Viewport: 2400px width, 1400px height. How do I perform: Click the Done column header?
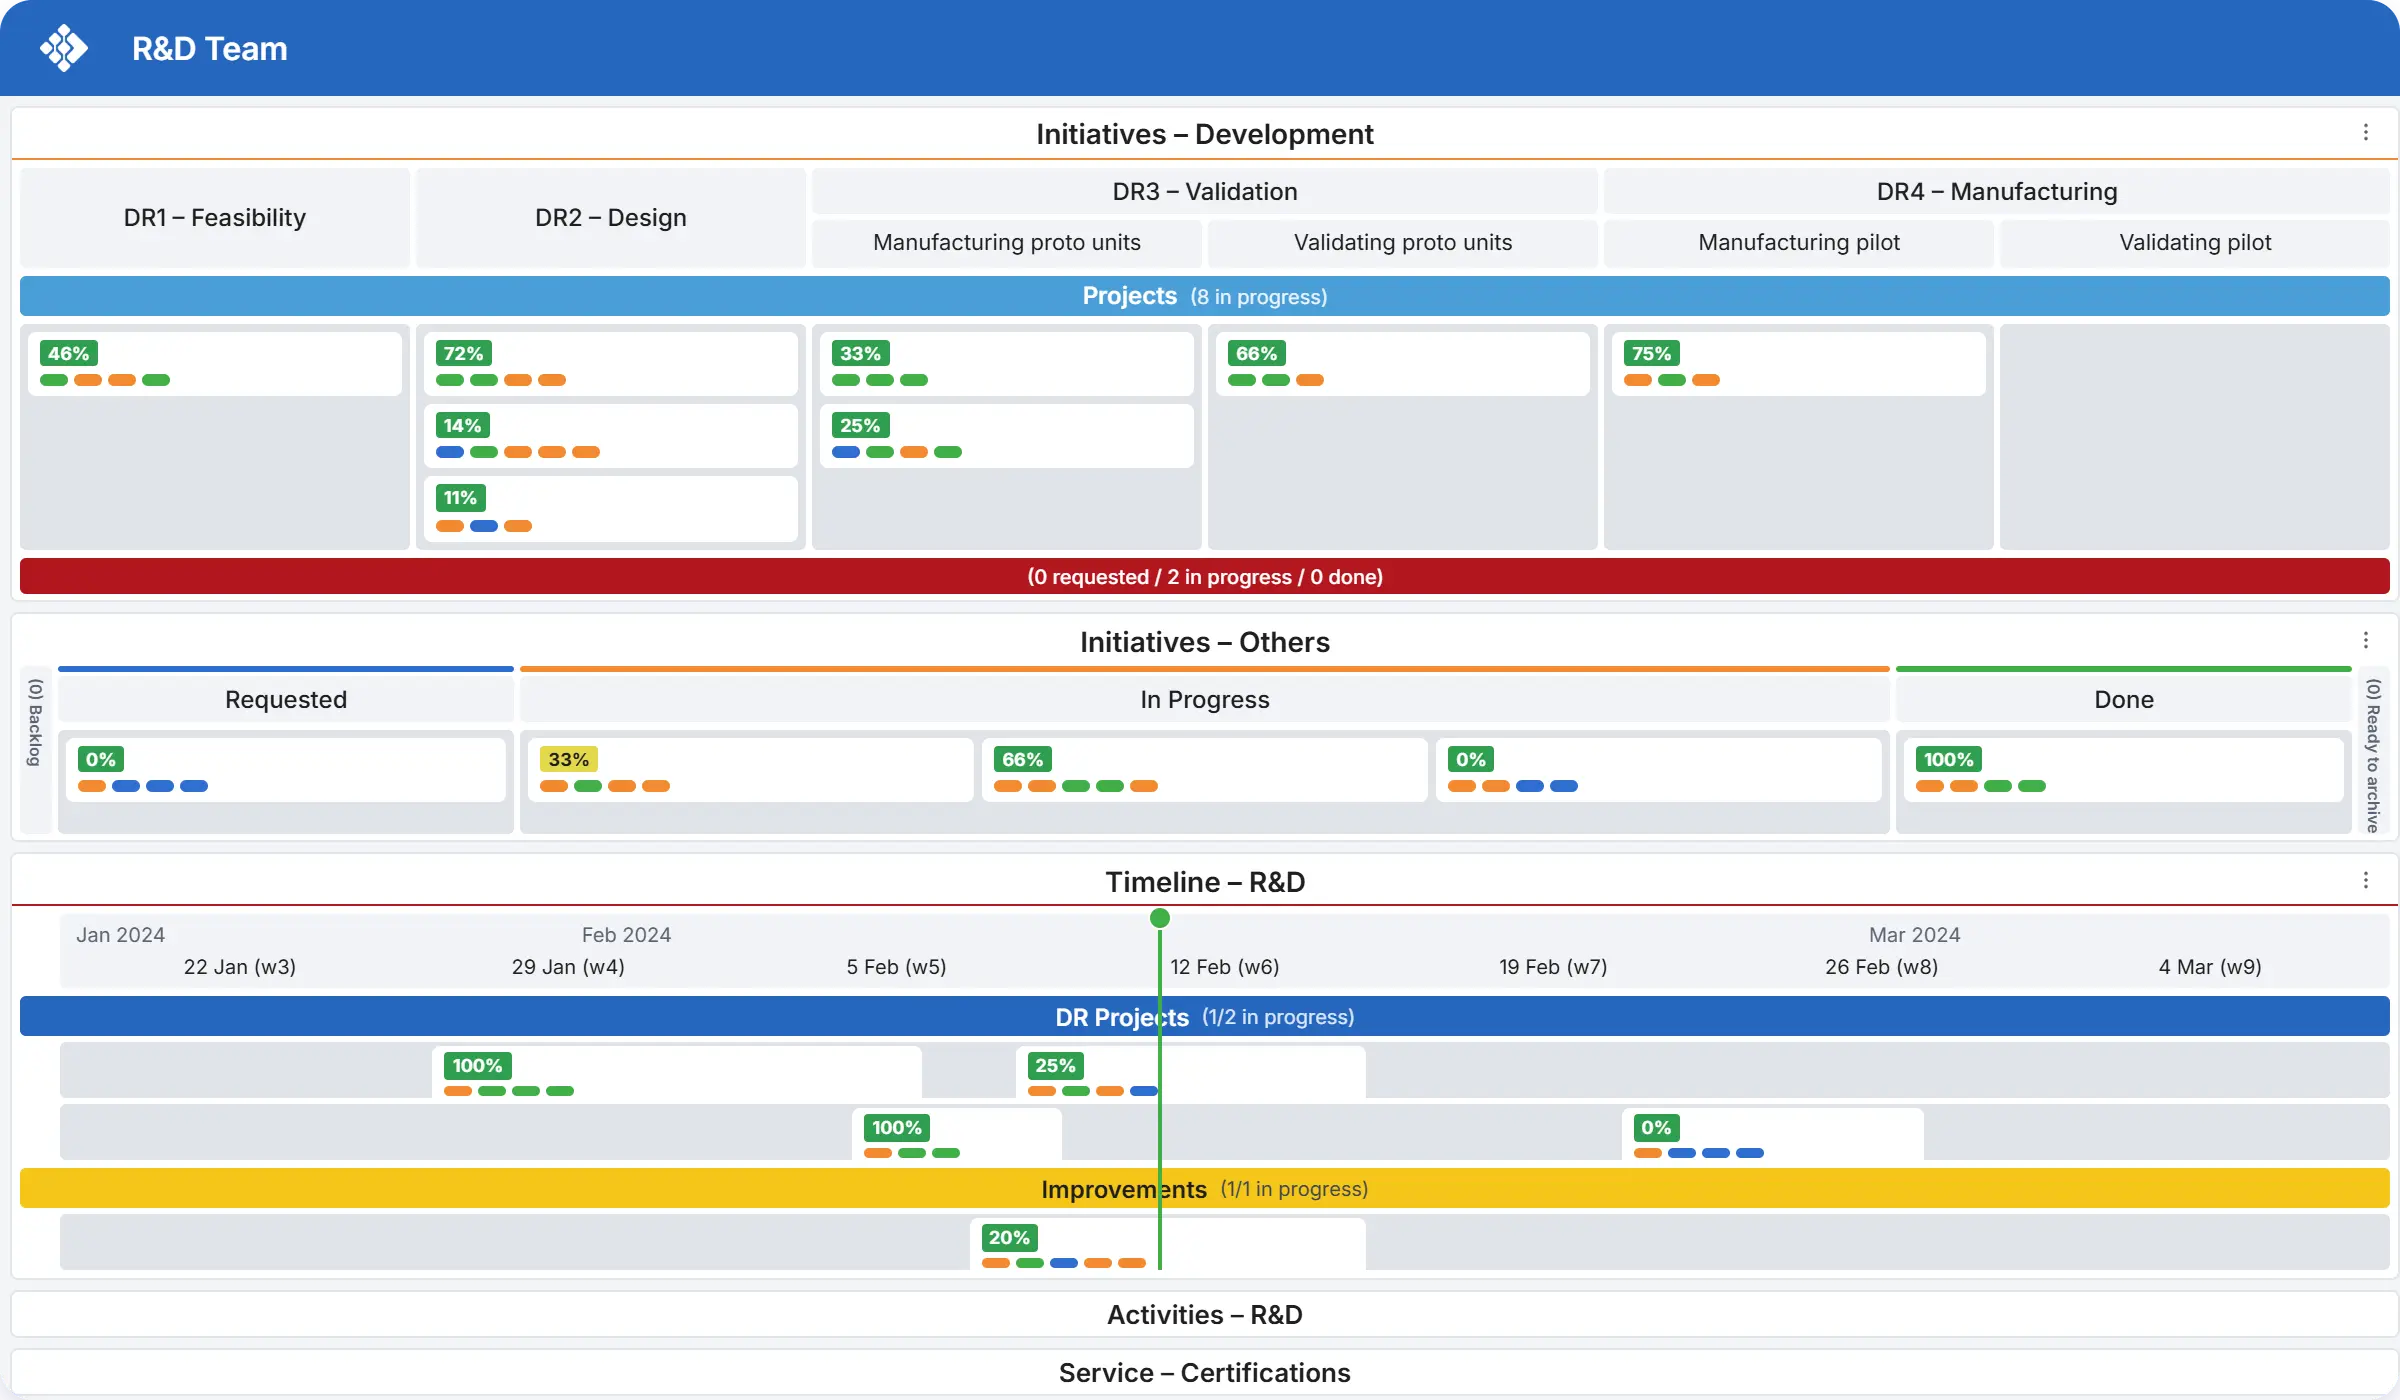pyautogui.click(x=2124, y=700)
